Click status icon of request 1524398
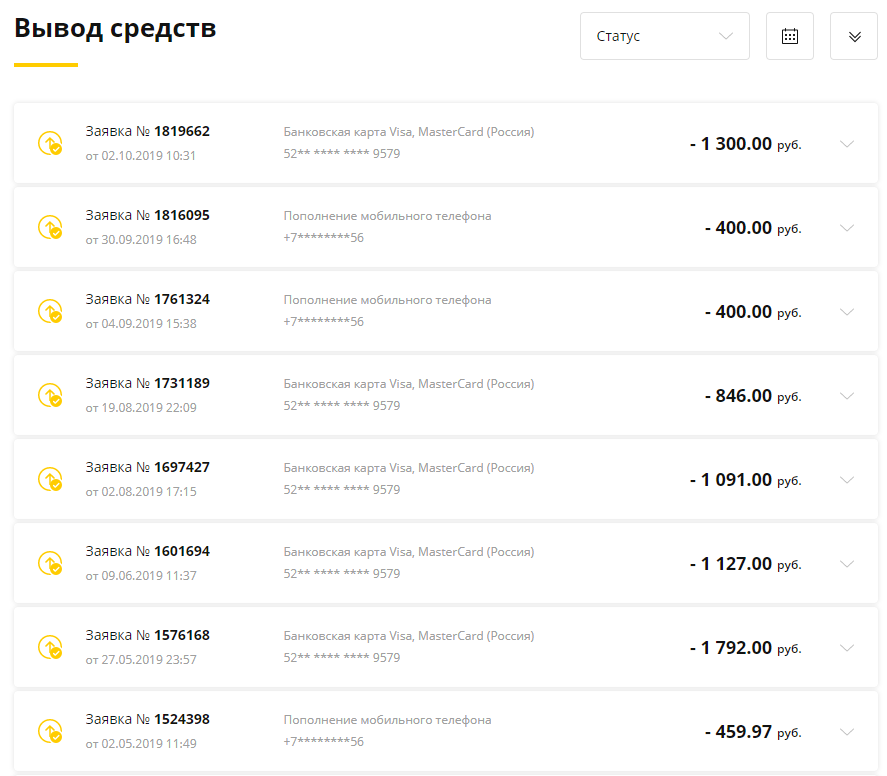887x776 pixels. point(50,731)
